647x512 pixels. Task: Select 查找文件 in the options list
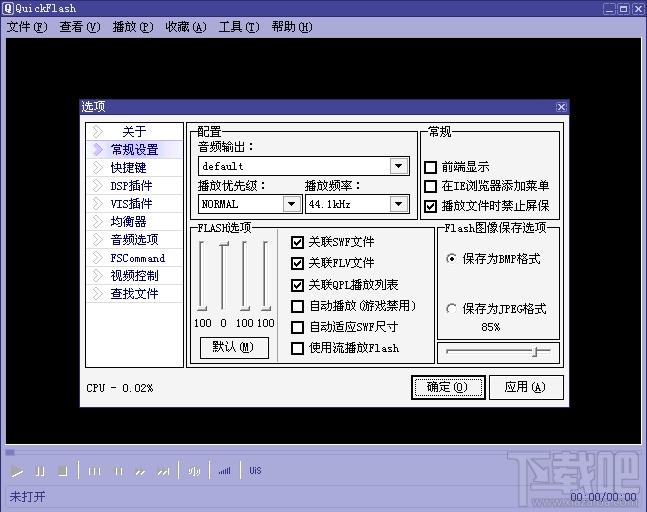click(135, 294)
